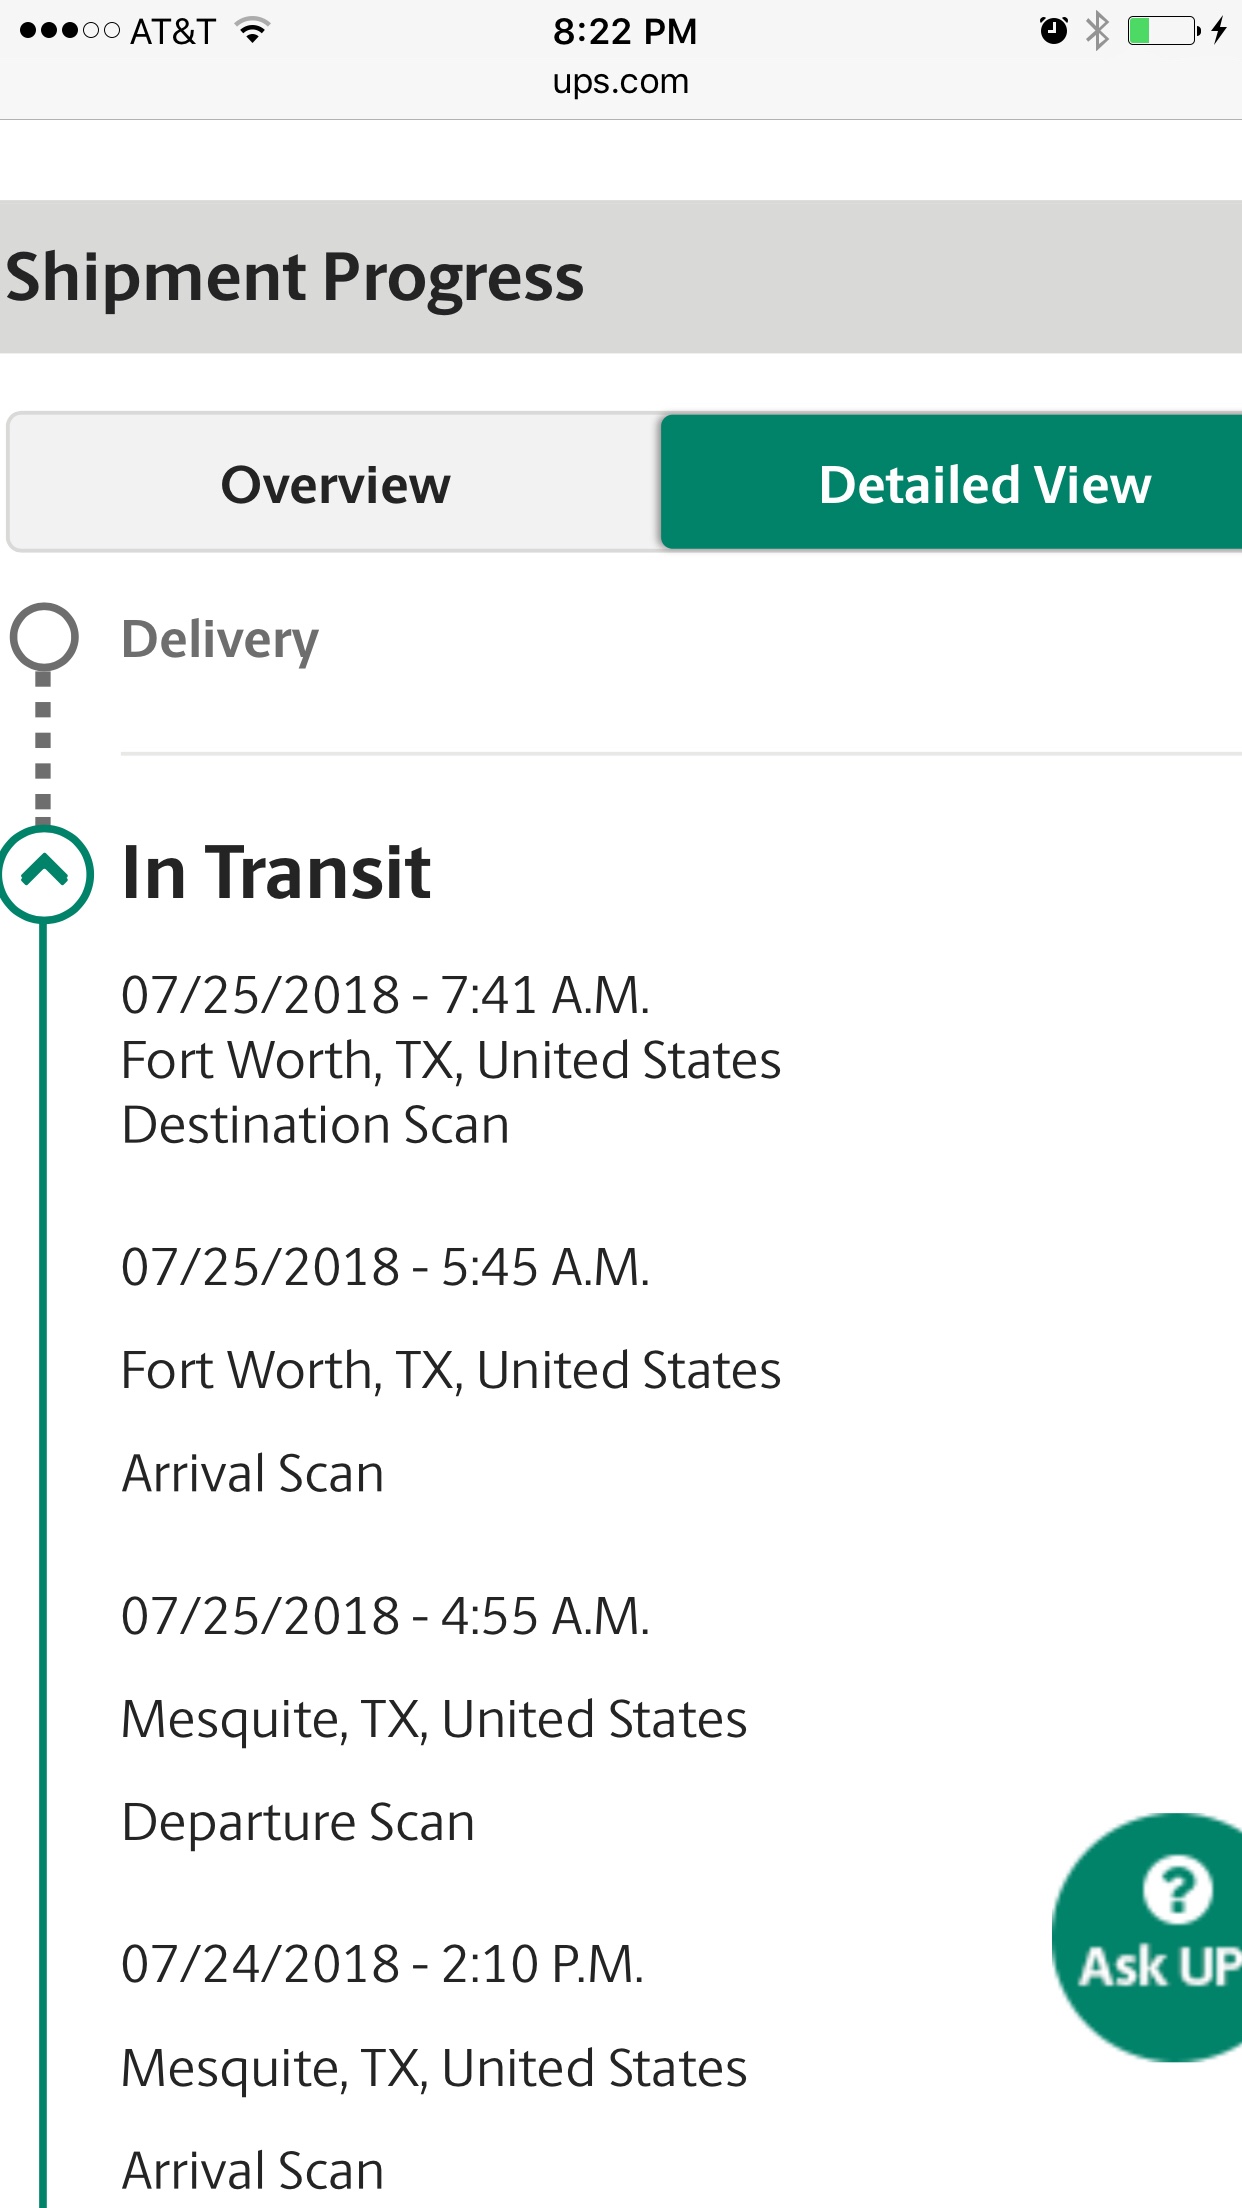Select the In Transit heading
Viewport: 1242px width, 2208px height.
pos(276,873)
